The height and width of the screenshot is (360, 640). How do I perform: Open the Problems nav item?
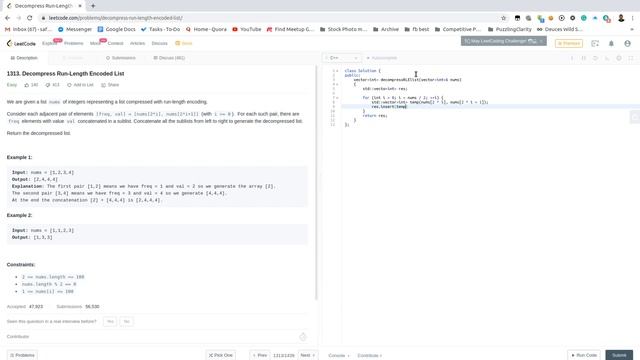[x=73, y=43]
